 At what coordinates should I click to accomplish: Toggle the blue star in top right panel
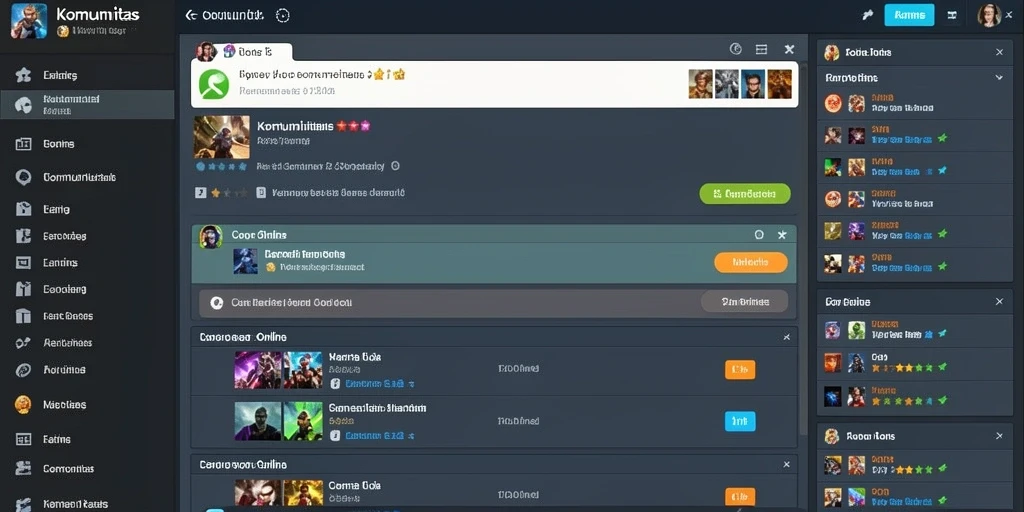(942, 170)
